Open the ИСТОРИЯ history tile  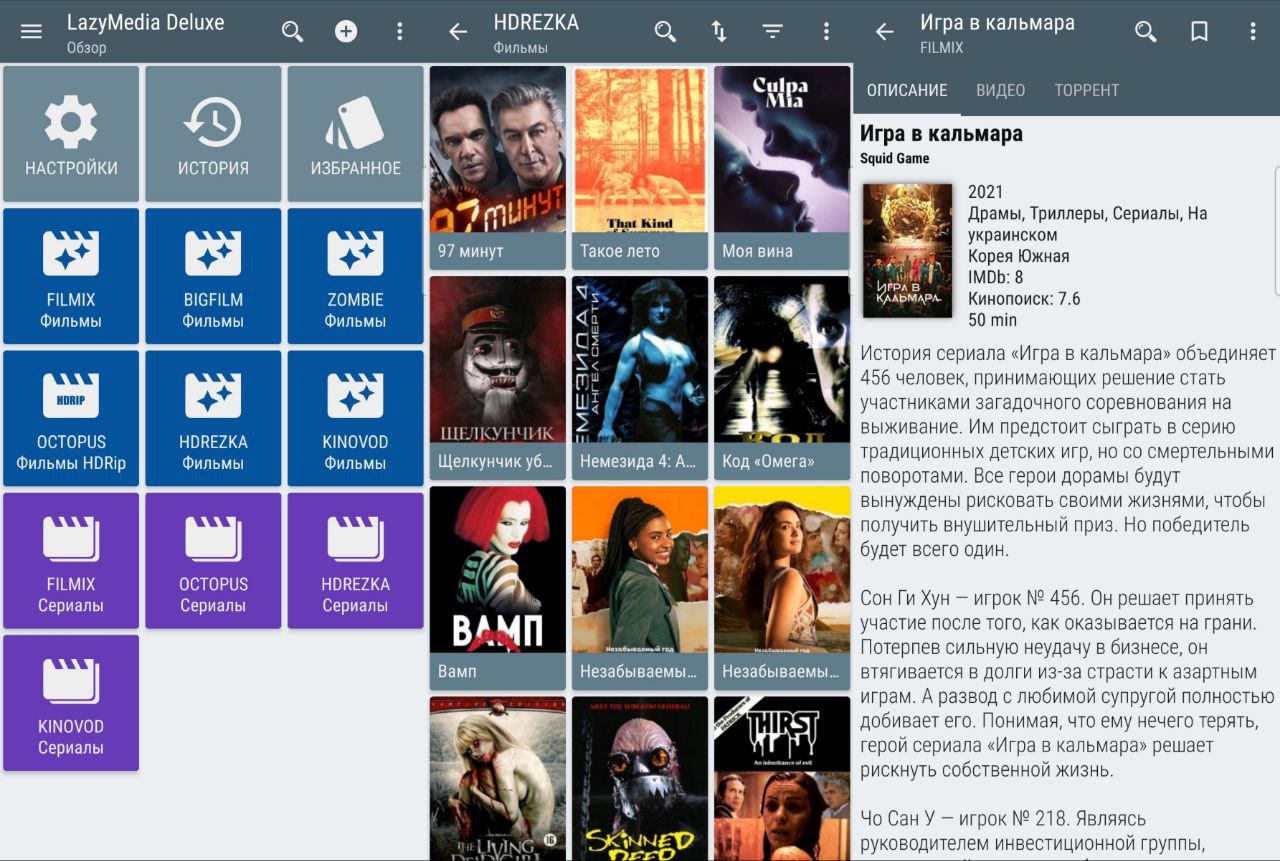click(x=213, y=134)
